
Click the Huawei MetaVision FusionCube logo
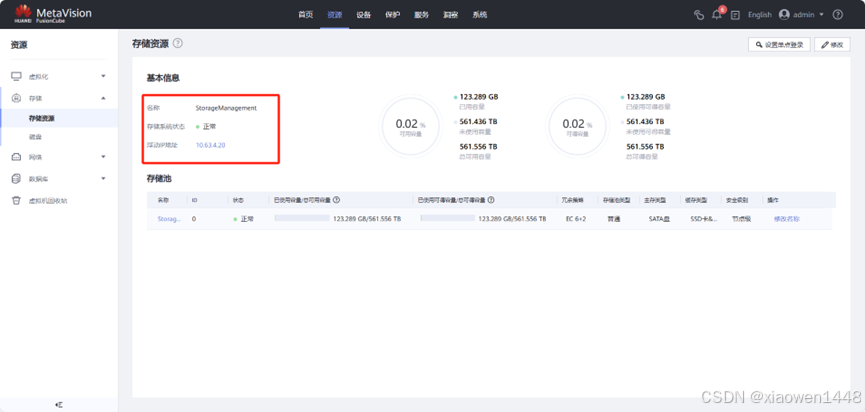(x=53, y=14)
